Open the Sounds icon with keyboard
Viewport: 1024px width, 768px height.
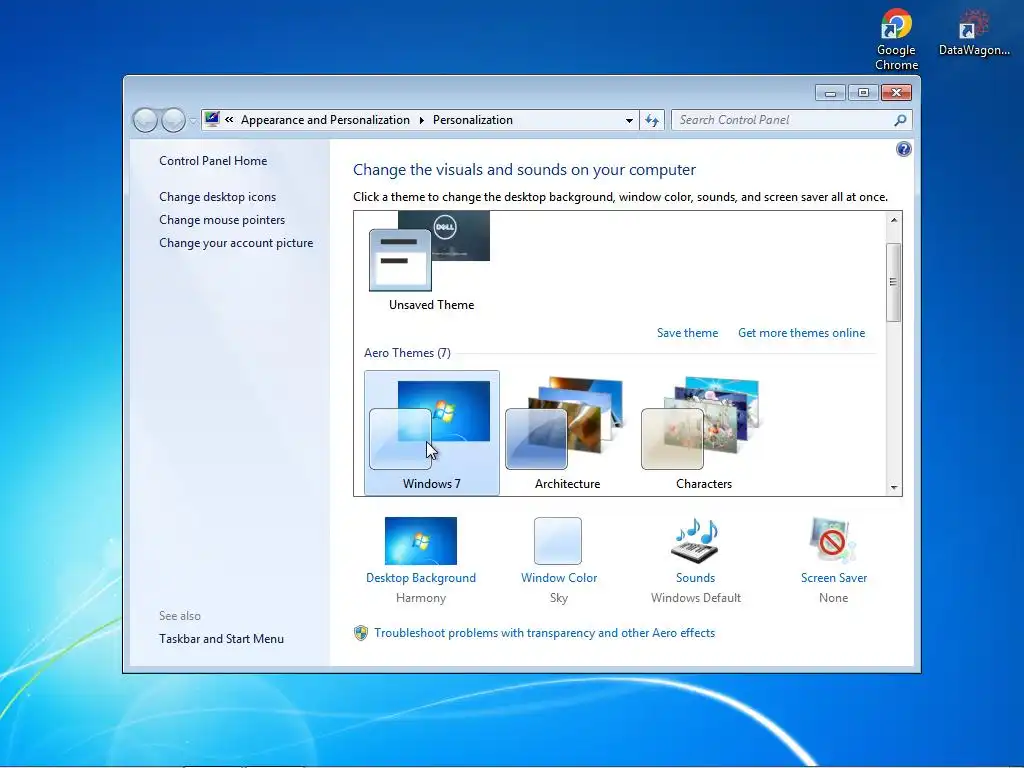click(x=695, y=541)
